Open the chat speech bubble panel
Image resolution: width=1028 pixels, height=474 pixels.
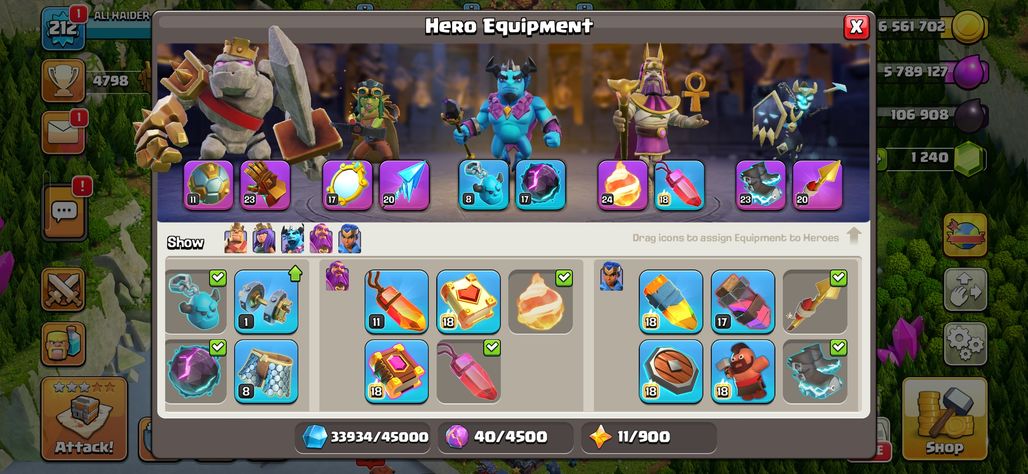65,212
